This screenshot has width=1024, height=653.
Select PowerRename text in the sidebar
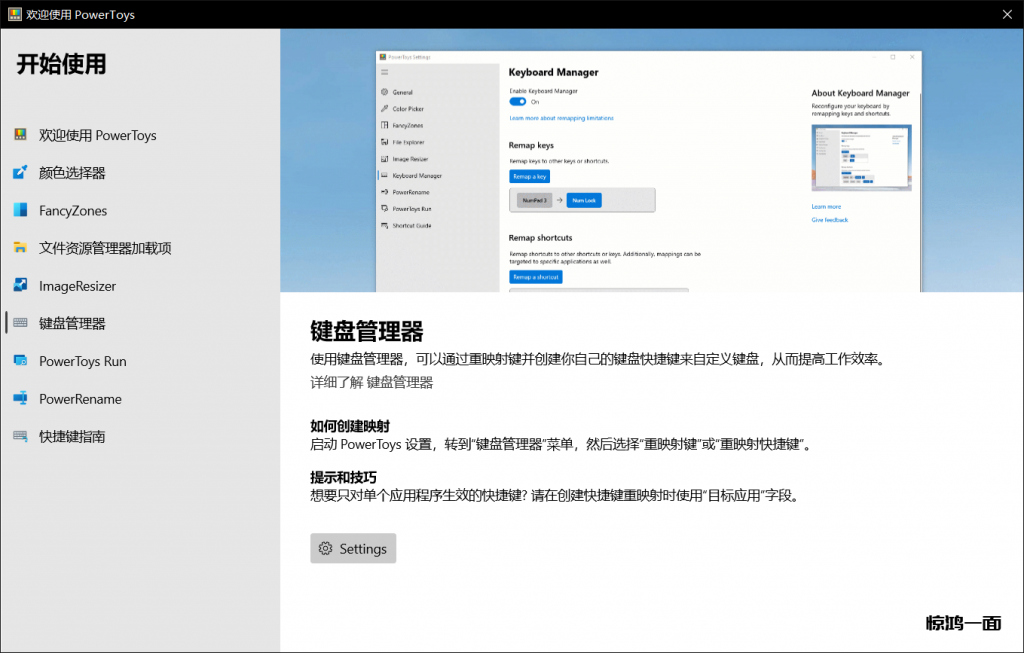click(80, 399)
